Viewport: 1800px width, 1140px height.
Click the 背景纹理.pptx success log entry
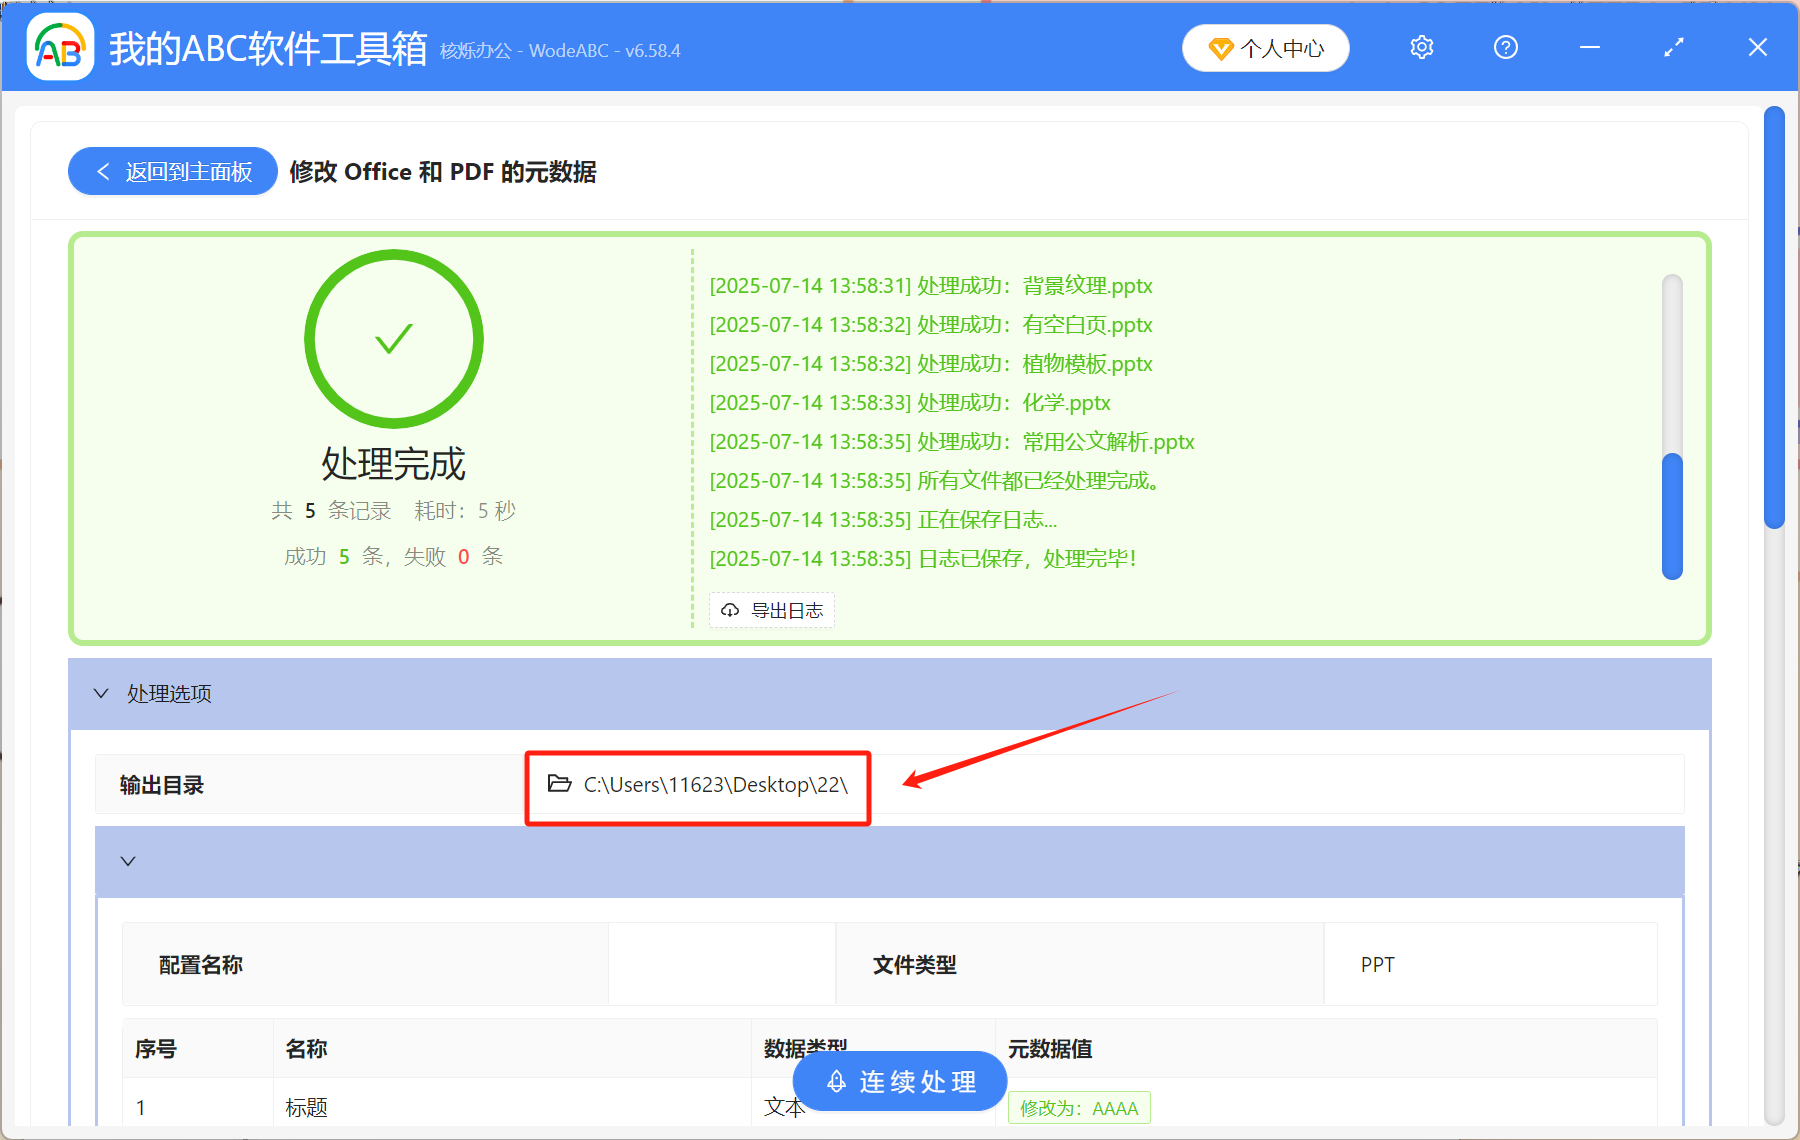[930, 286]
